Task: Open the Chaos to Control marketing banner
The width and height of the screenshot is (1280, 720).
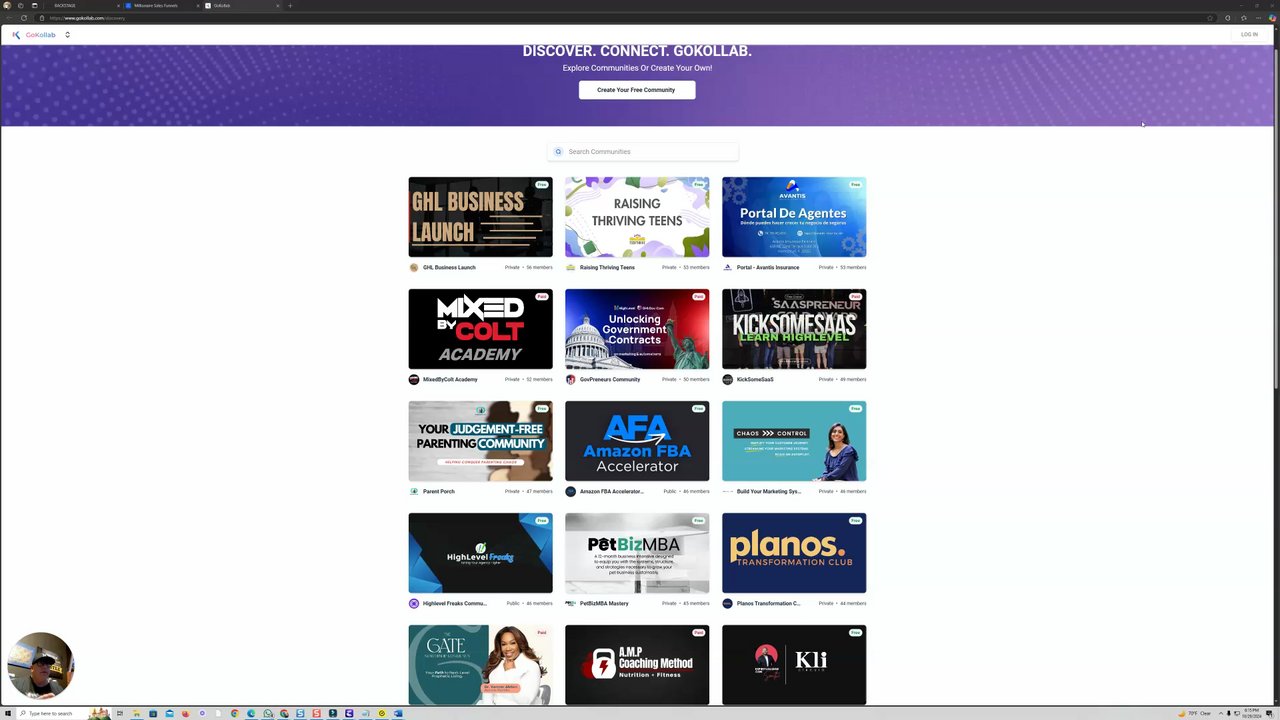Action: click(794, 441)
